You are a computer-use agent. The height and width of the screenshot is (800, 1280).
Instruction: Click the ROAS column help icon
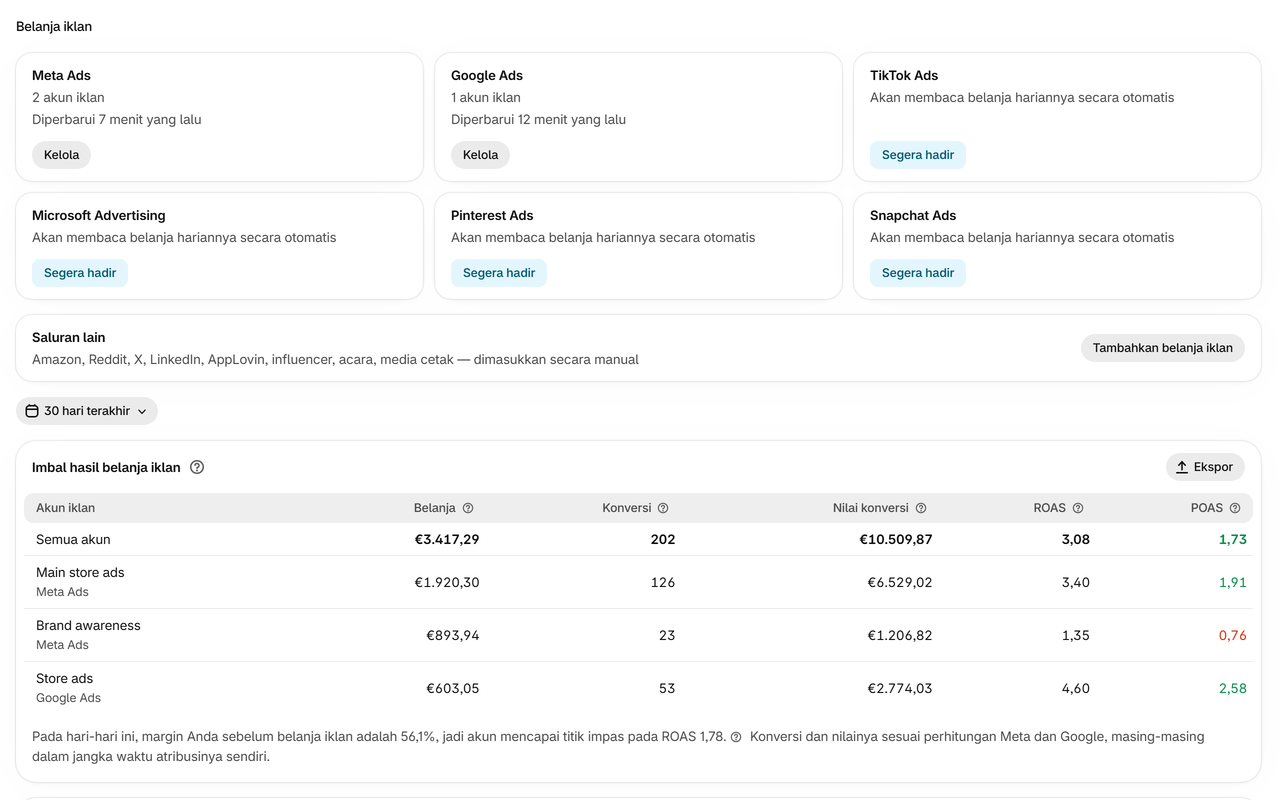point(1078,508)
